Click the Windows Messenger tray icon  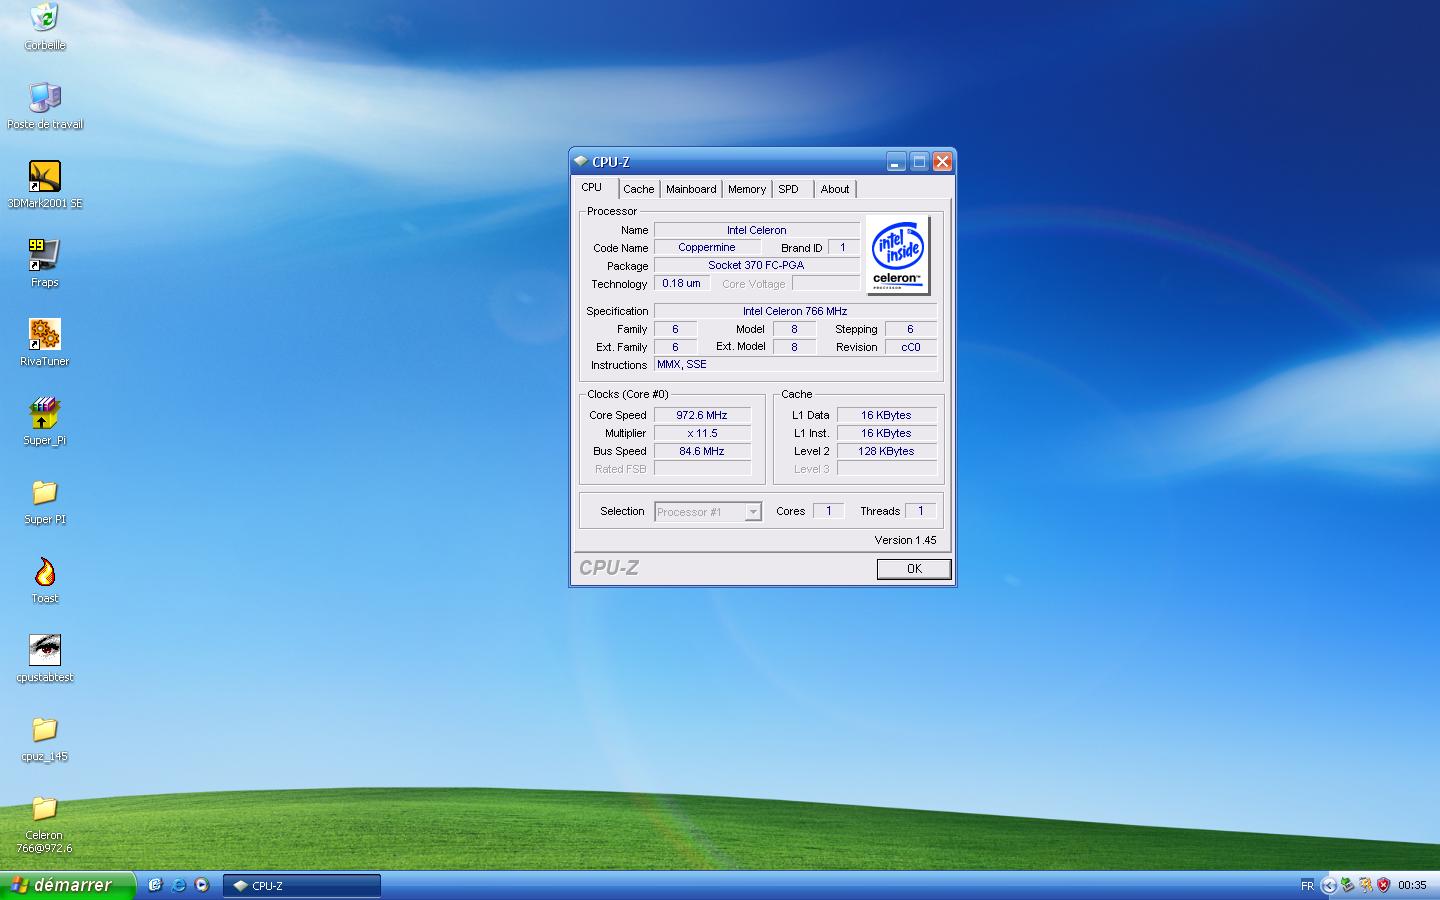[x=1366, y=885]
